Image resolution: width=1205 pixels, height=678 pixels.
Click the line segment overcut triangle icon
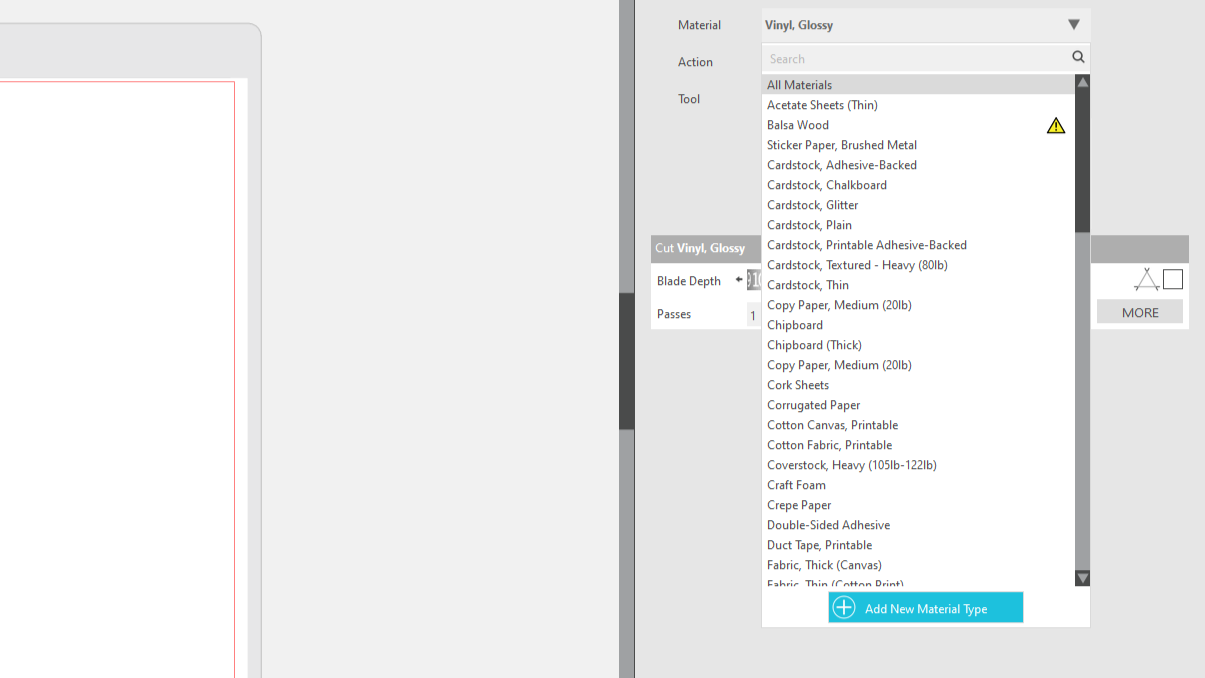pyautogui.click(x=1146, y=279)
